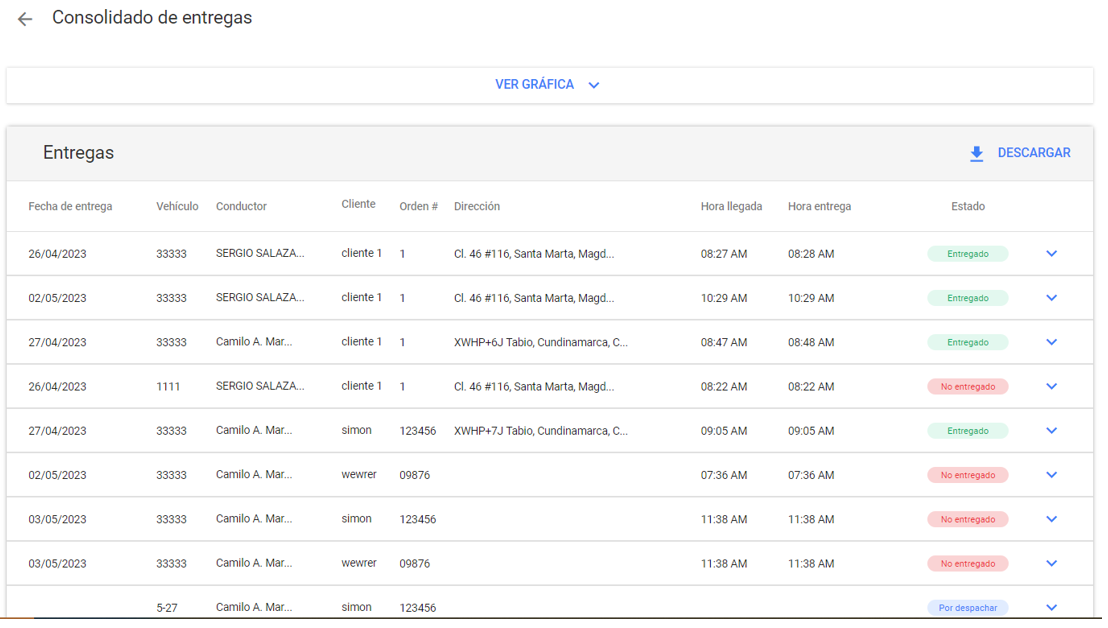Screen dimensions: 1108x628
Task: Click the Fecha de entrega column header
Action: [70, 207]
